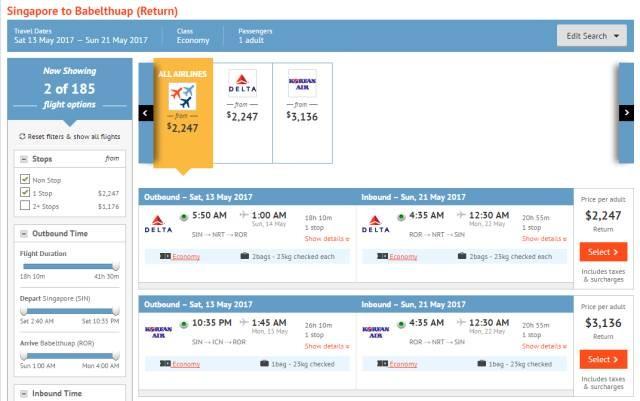This screenshot has width=640, height=401.
Task: Open Economy link on Korean Air inbound
Action: [x=403, y=364]
